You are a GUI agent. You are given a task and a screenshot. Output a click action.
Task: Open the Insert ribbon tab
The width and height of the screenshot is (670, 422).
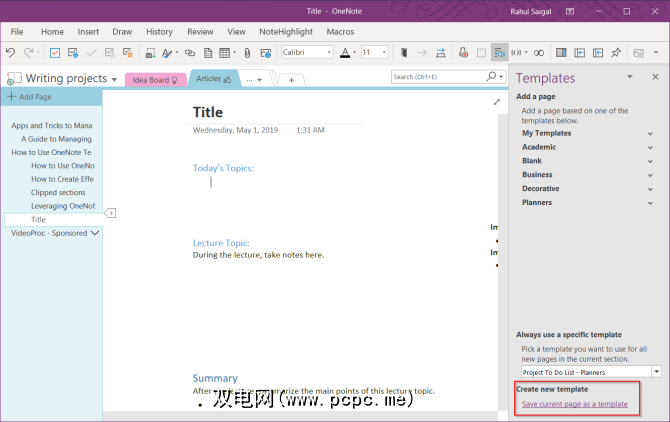[x=88, y=32]
